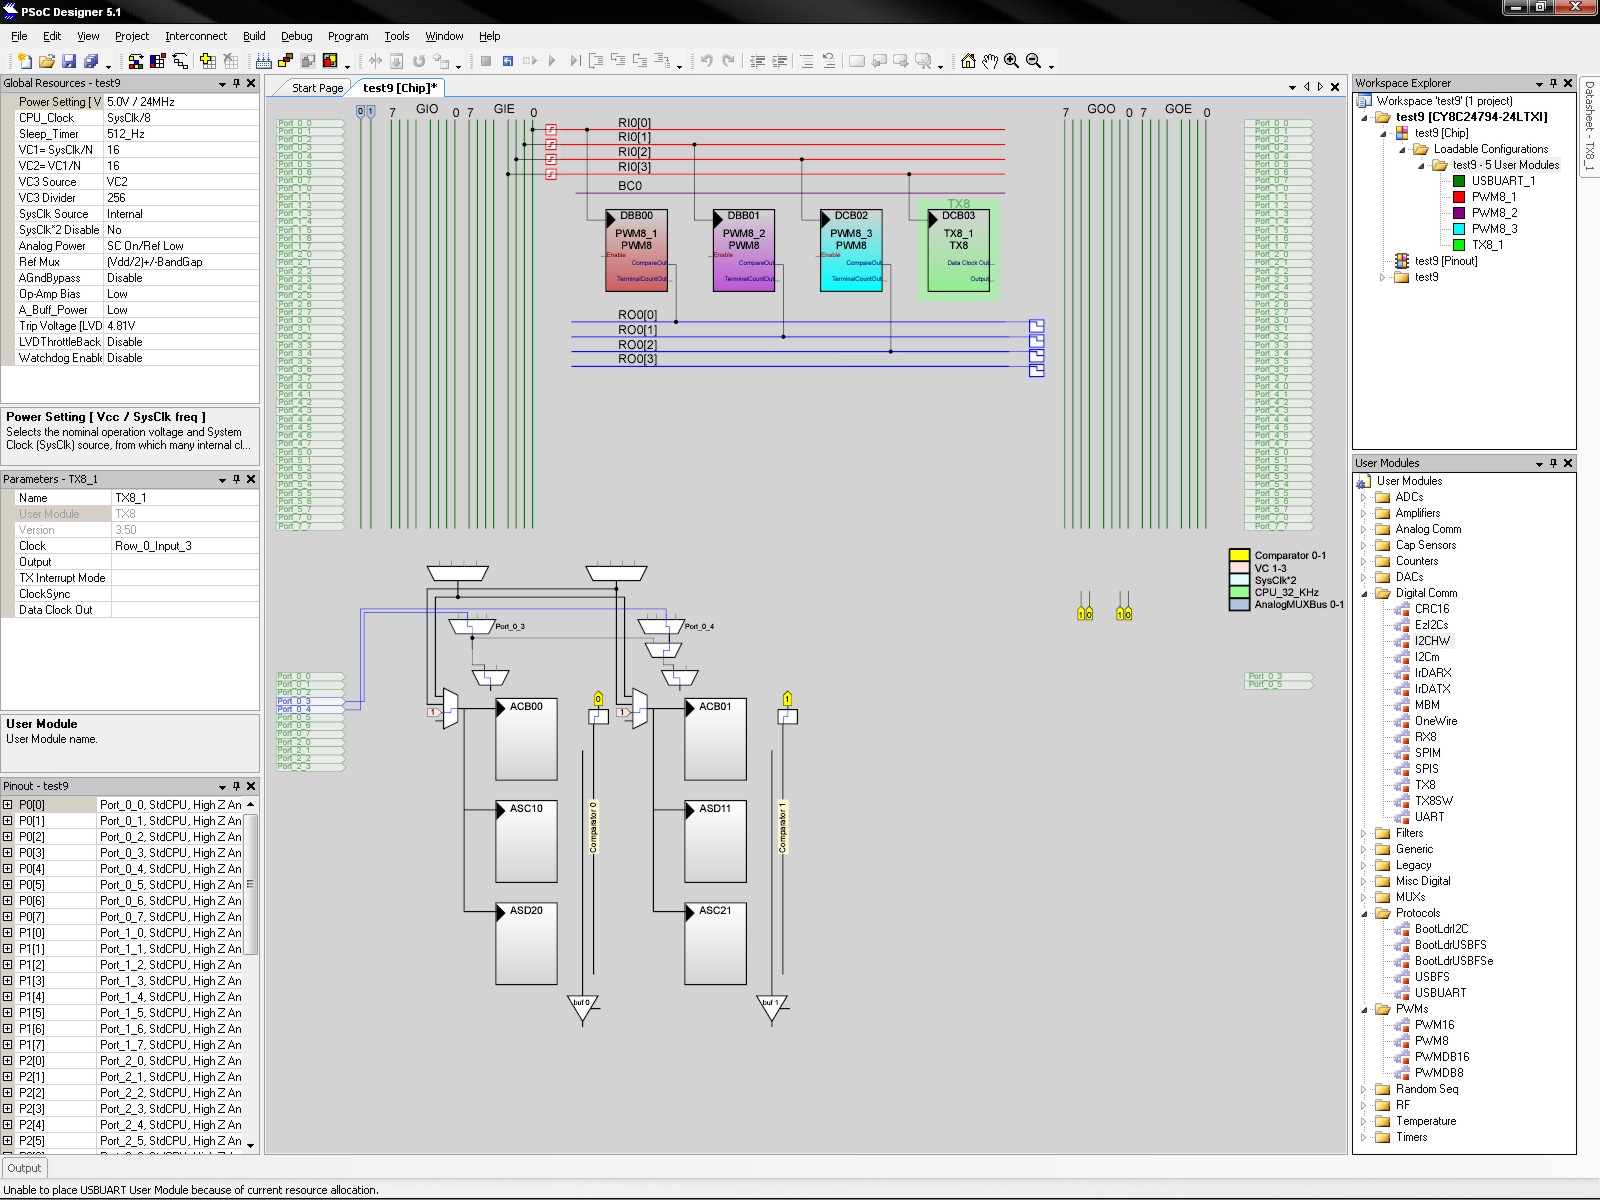Image resolution: width=1600 pixels, height=1200 pixels.
Task: Click the ASD11 analog block
Action: tap(715, 842)
